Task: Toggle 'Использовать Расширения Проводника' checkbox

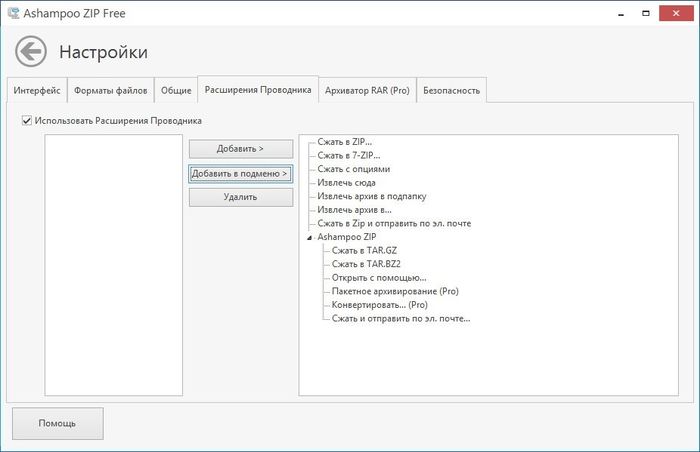Action: [x=26, y=121]
